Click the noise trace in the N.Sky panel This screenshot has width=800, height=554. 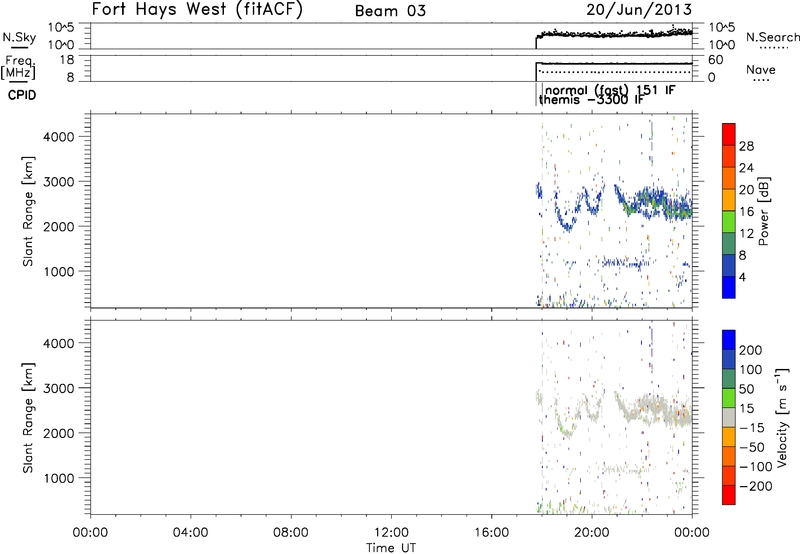pos(614,35)
